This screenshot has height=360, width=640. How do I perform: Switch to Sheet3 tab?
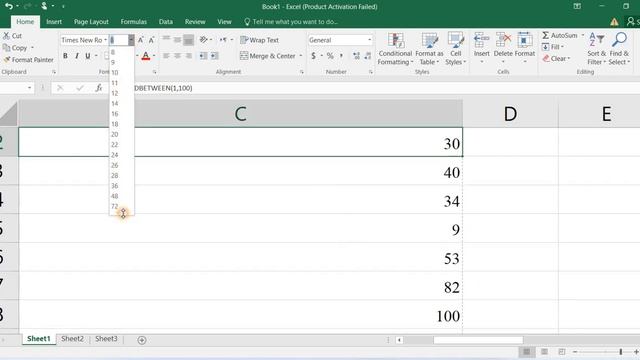click(x=106, y=339)
